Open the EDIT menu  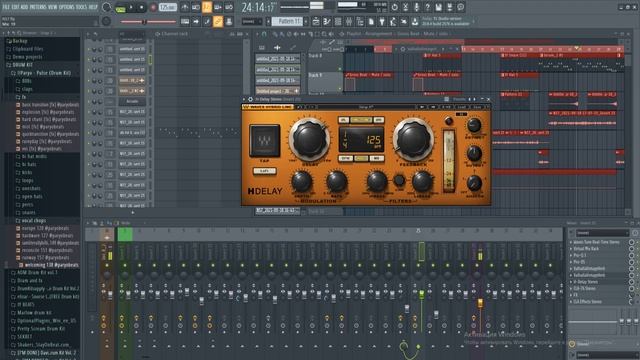pos(16,7)
